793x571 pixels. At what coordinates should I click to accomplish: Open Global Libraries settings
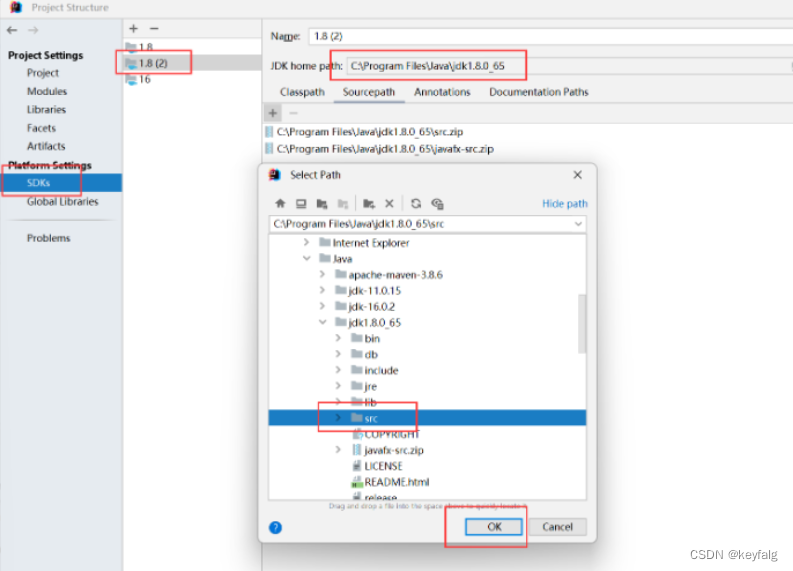[63, 201]
